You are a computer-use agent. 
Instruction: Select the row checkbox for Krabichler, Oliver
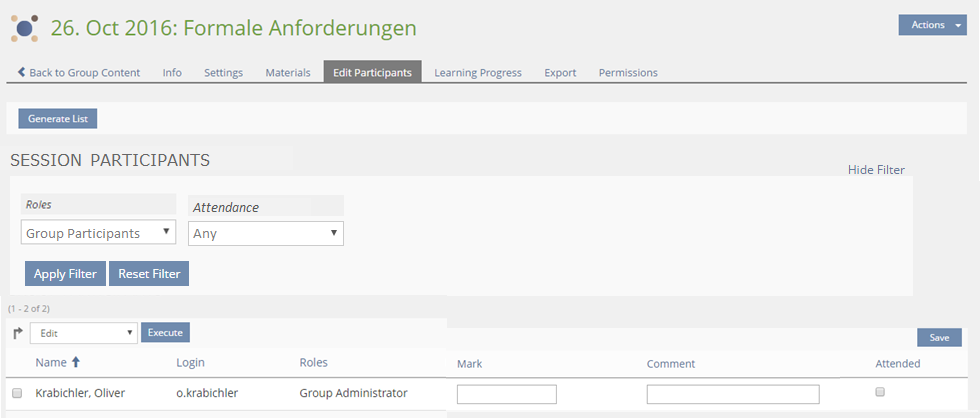pyautogui.click(x=17, y=393)
